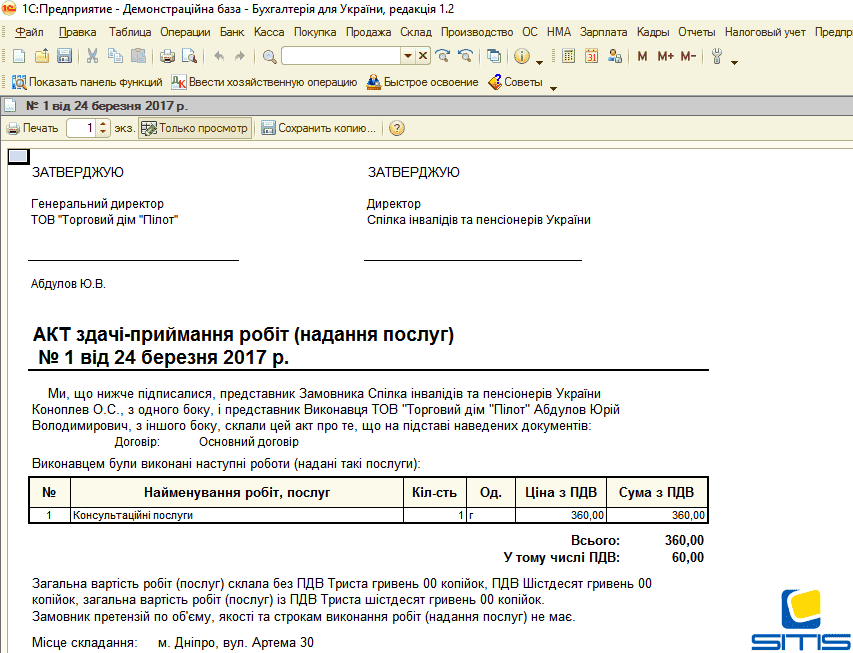Screen dimensions: 853x653
Task: Select the Консультаційні послуги table cell
Action: point(237,515)
